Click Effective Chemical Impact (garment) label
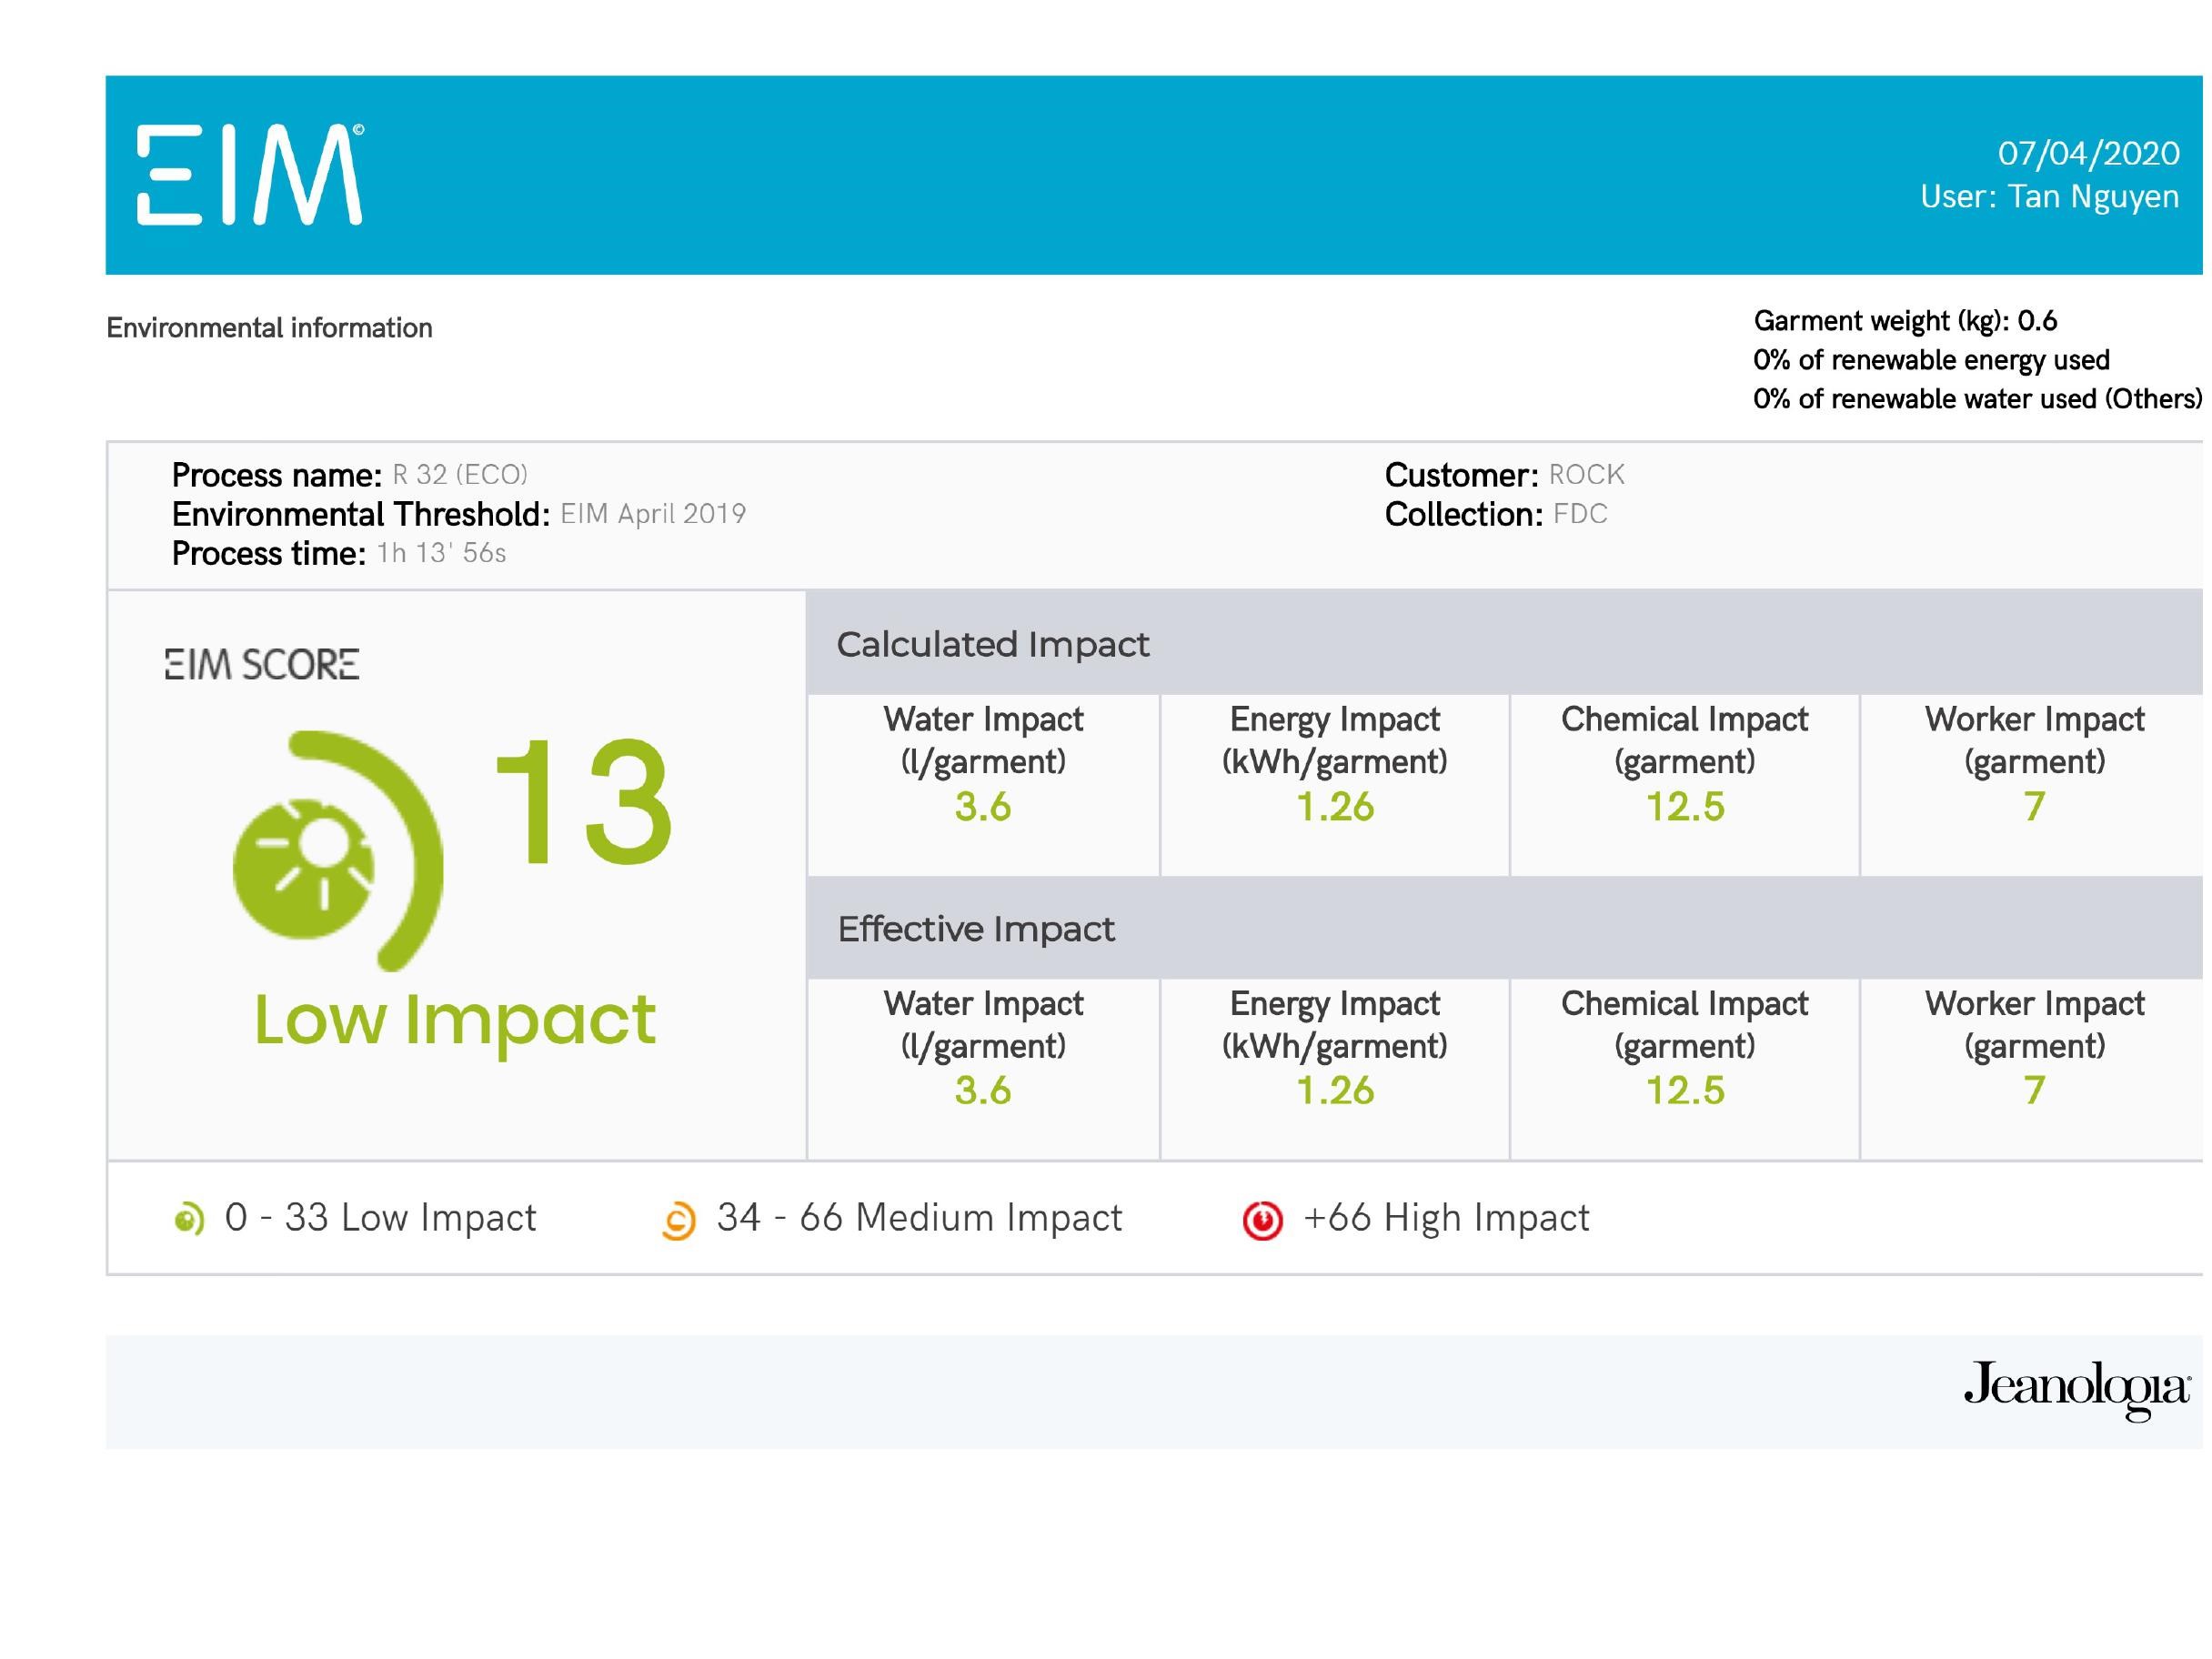 [x=1685, y=1025]
